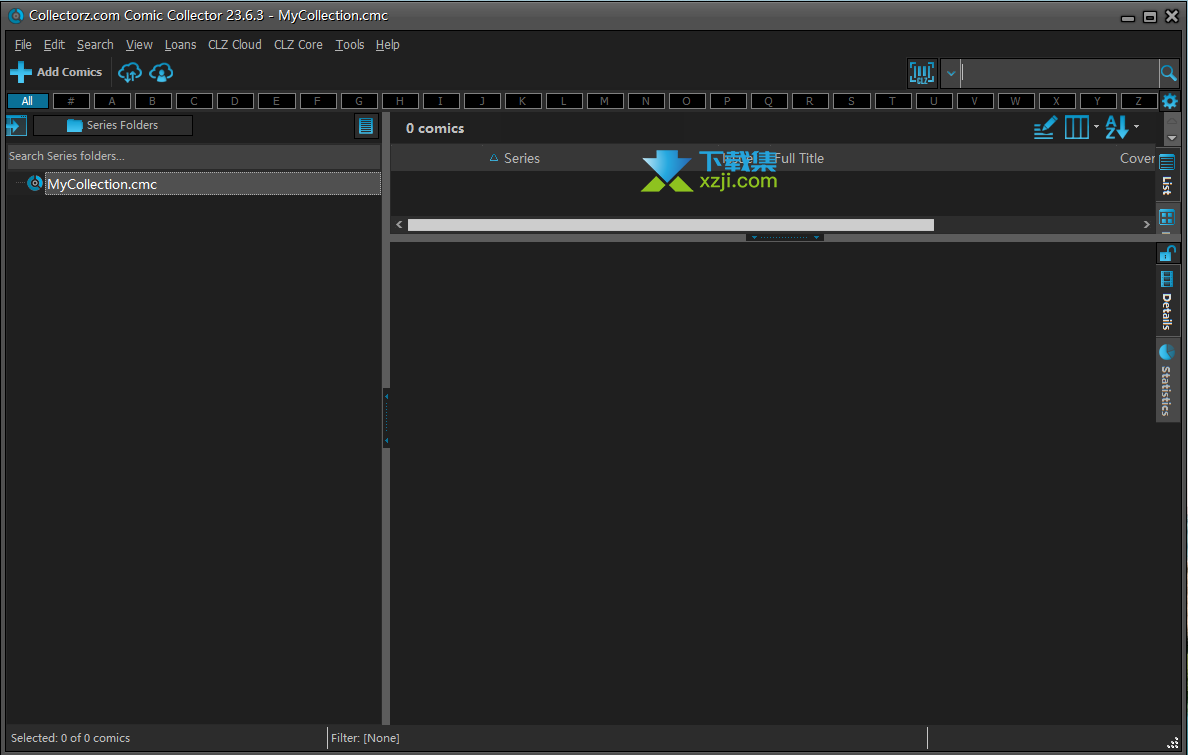Click the '0 comics' count label
Viewport: 1188px width, 755px height.
(x=435, y=128)
